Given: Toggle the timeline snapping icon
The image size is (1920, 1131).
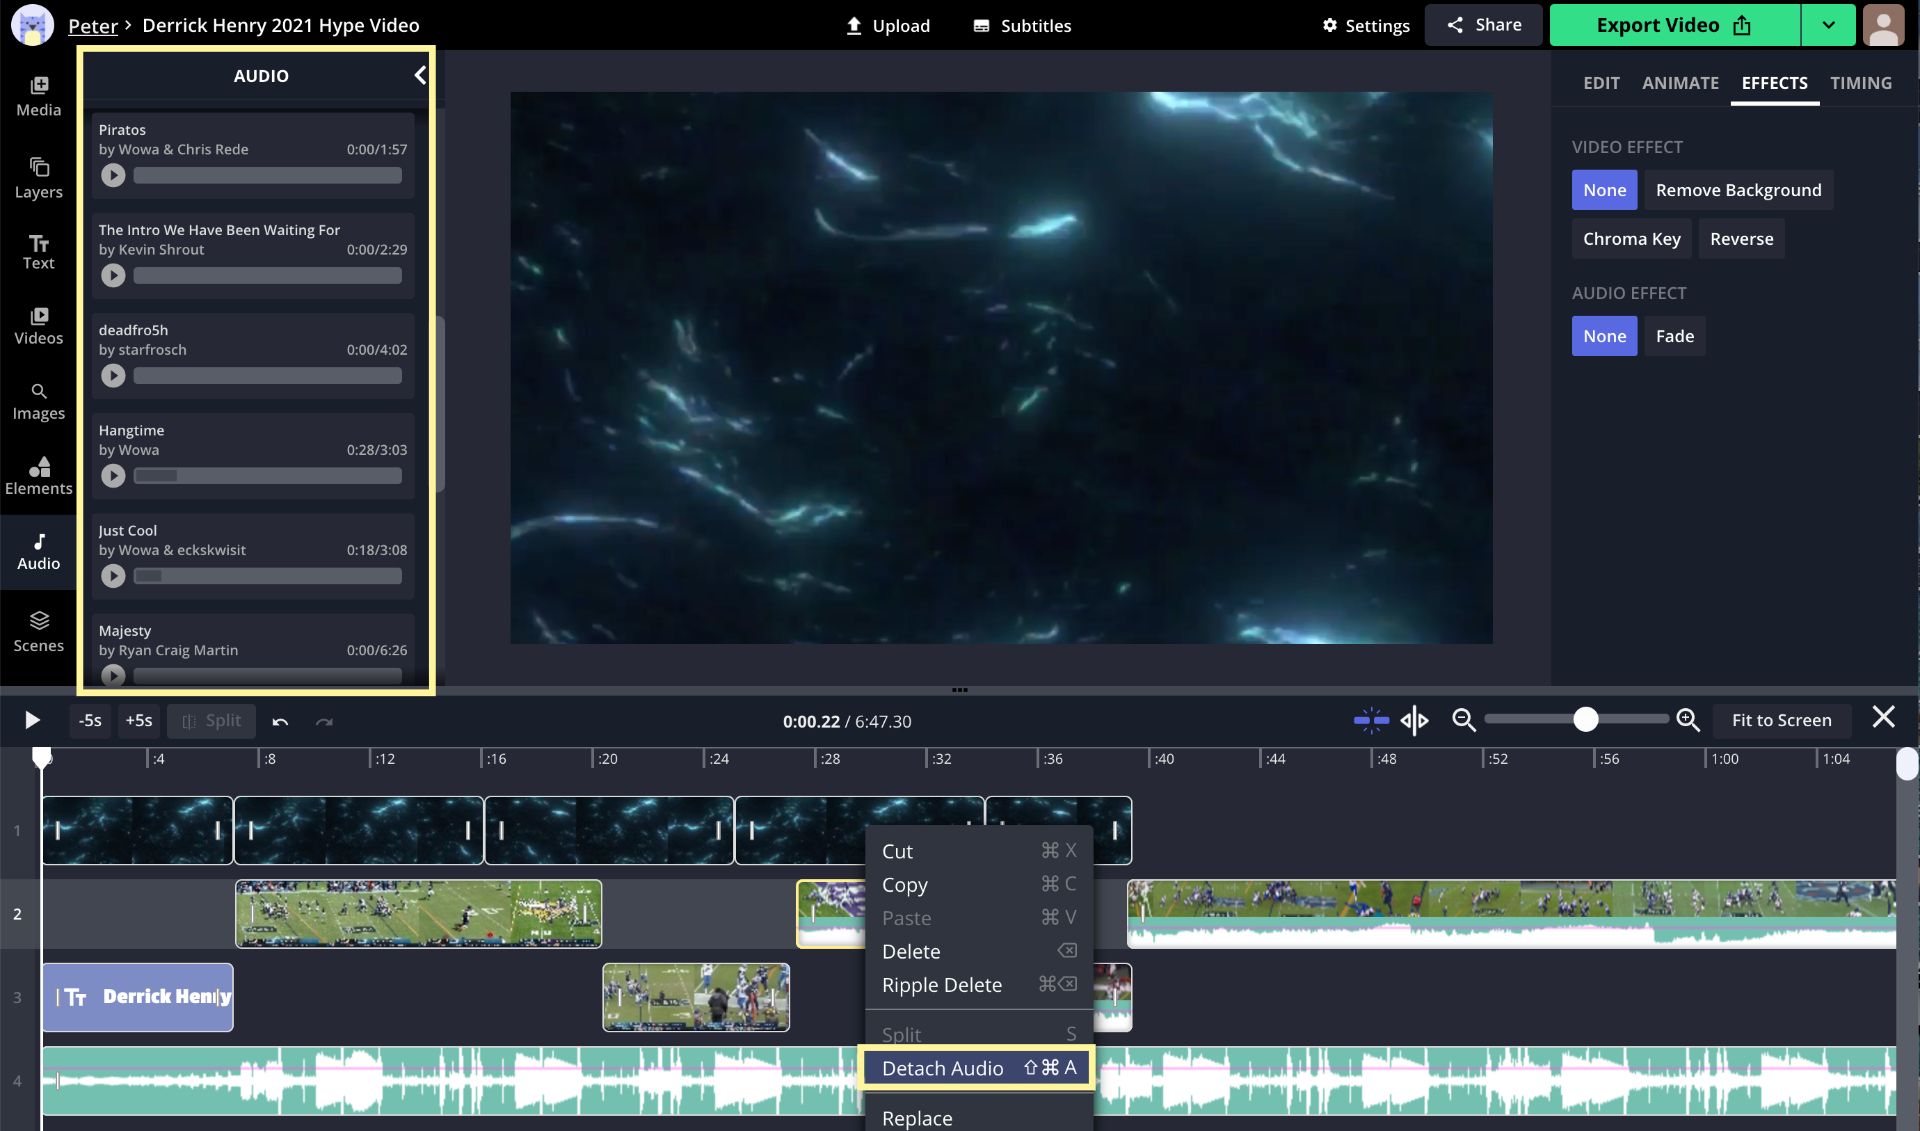Looking at the screenshot, I should [1371, 720].
